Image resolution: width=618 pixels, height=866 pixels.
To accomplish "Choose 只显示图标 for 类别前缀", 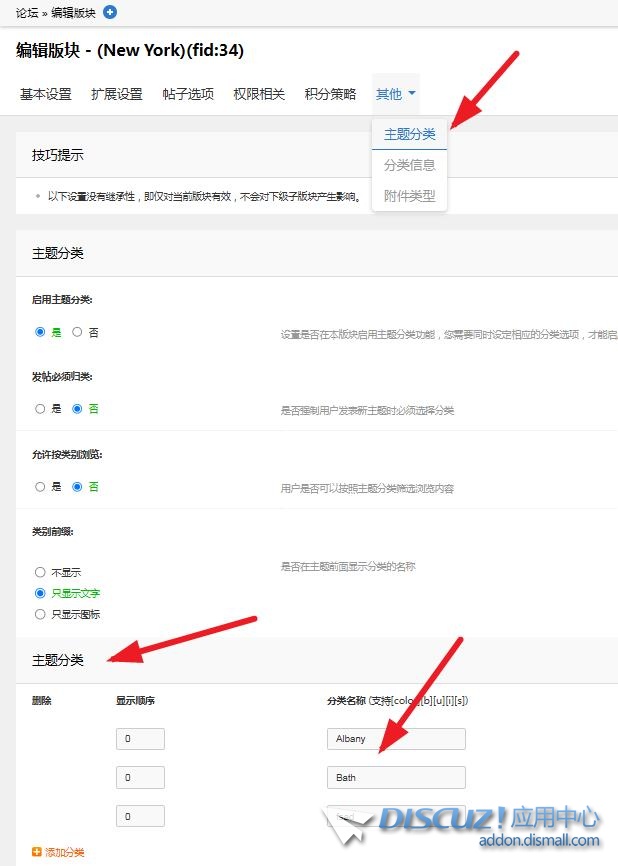I will pyautogui.click(x=40, y=614).
